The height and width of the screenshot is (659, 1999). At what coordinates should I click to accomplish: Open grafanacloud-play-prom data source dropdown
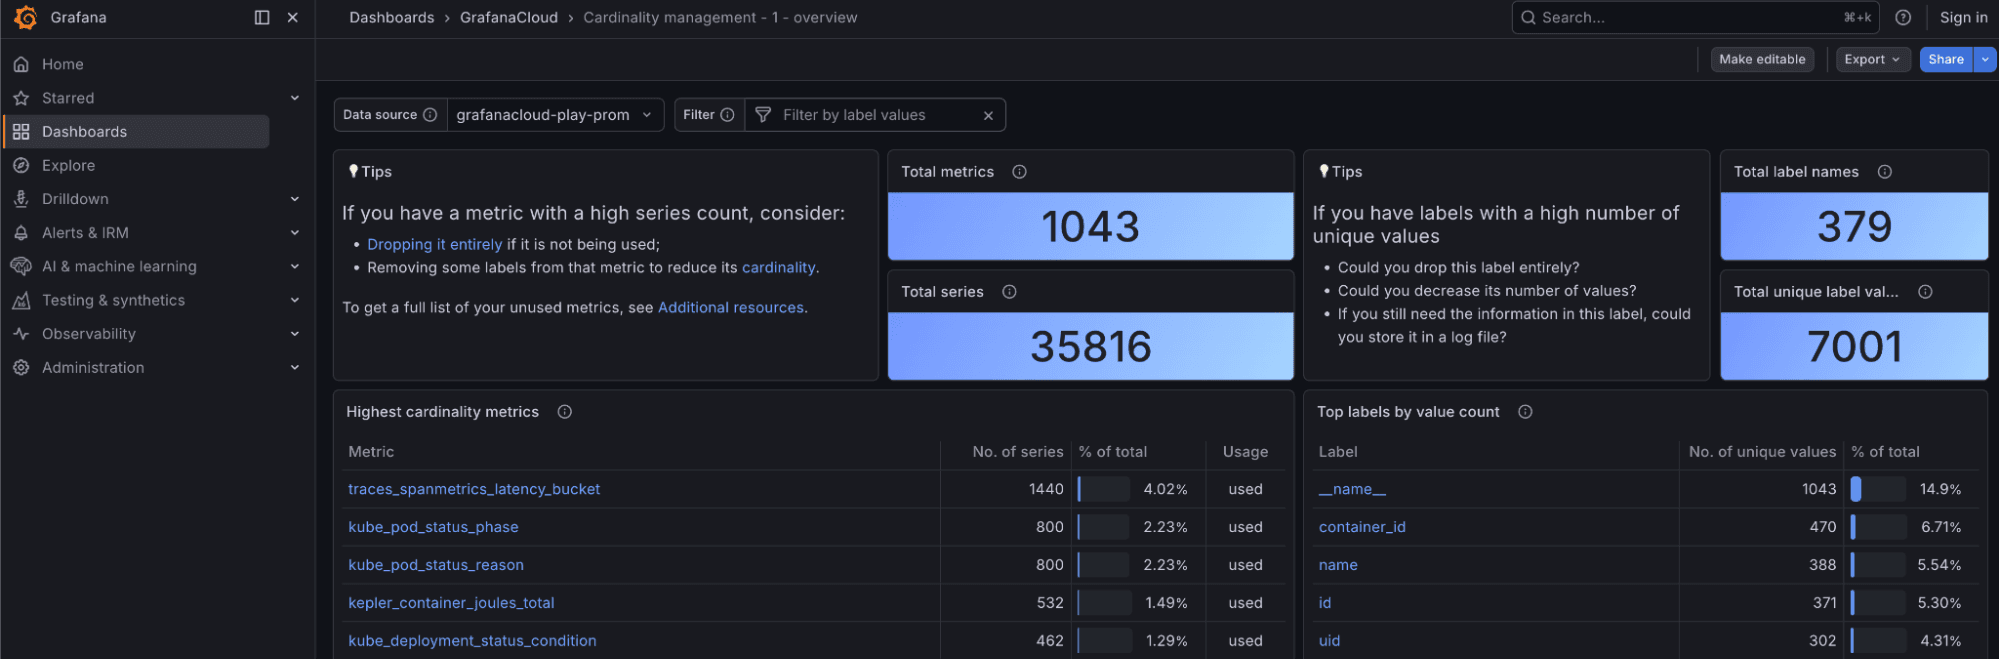tap(555, 115)
